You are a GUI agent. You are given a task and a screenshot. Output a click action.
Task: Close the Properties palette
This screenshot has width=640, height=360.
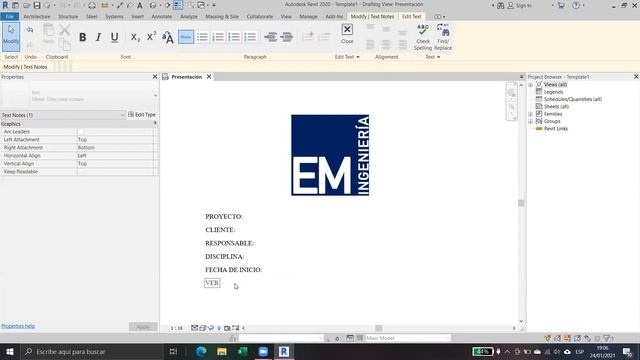pos(155,77)
